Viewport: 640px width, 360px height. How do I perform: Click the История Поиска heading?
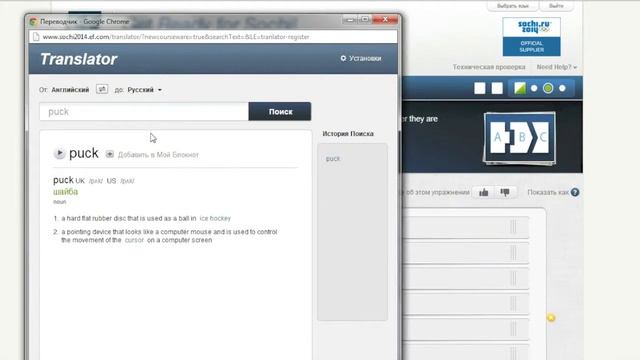pos(348,133)
